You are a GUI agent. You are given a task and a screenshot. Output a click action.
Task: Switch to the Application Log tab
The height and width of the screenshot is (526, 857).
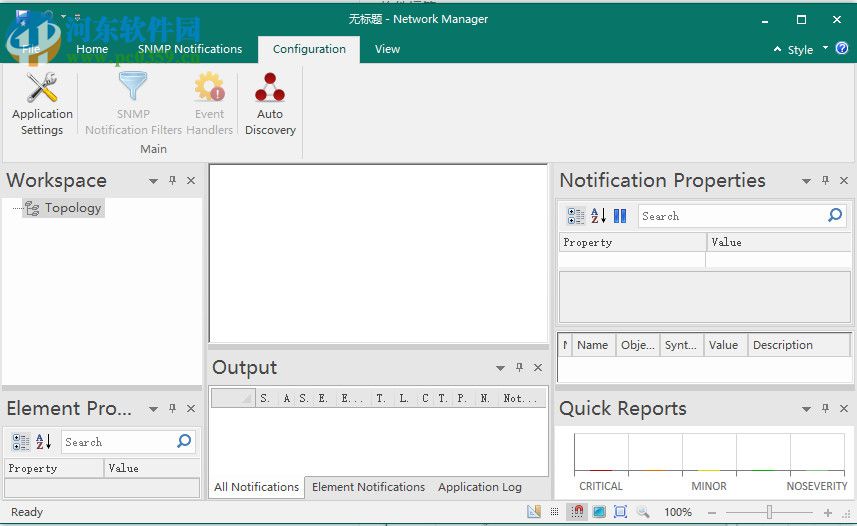point(480,487)
